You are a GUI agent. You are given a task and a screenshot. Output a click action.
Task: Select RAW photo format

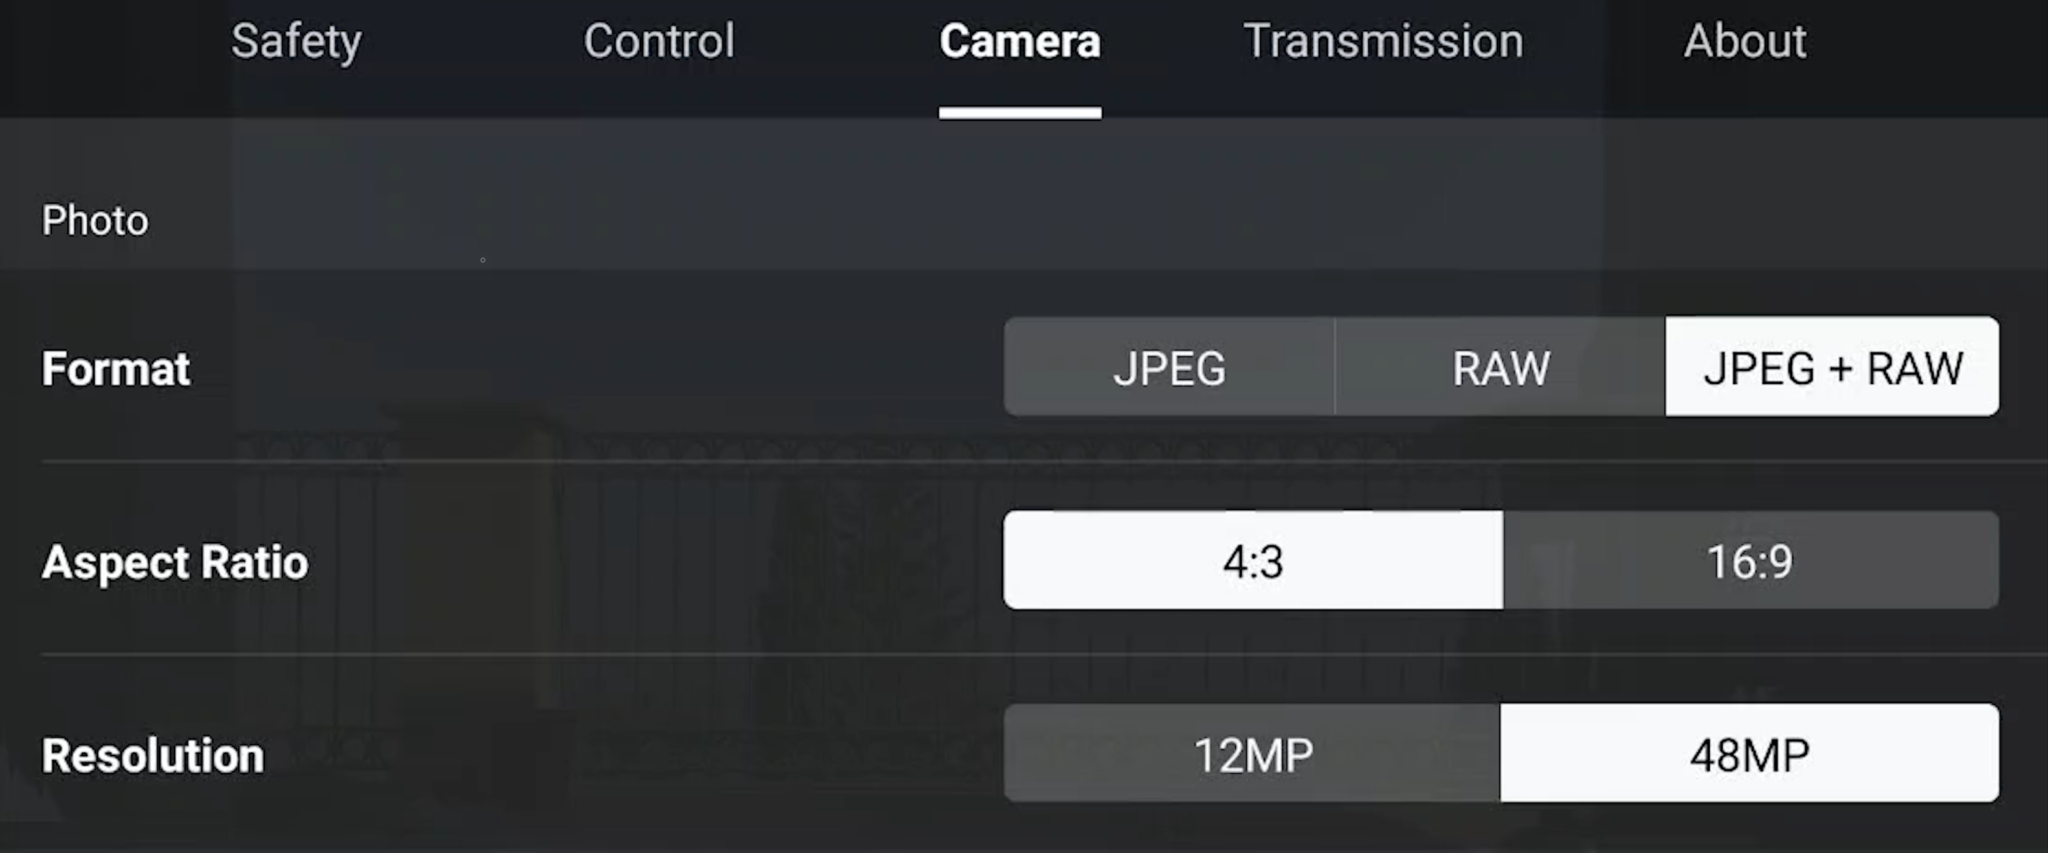coord(1498,367)
